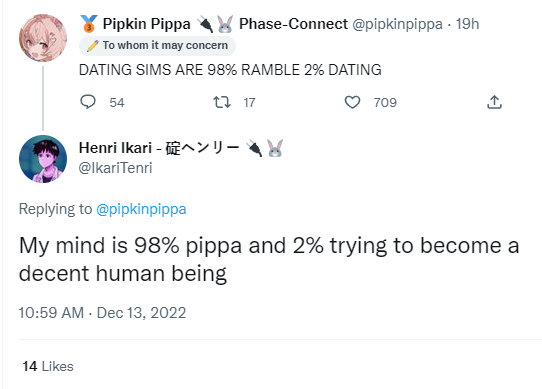Open Henri Ikari's profile picture

[x=43, y=159]
